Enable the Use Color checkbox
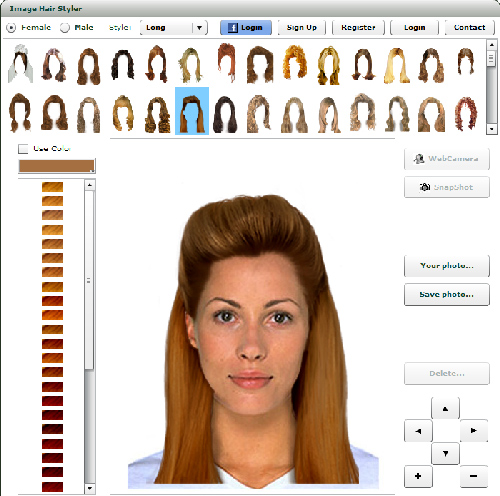 (23, 149)
